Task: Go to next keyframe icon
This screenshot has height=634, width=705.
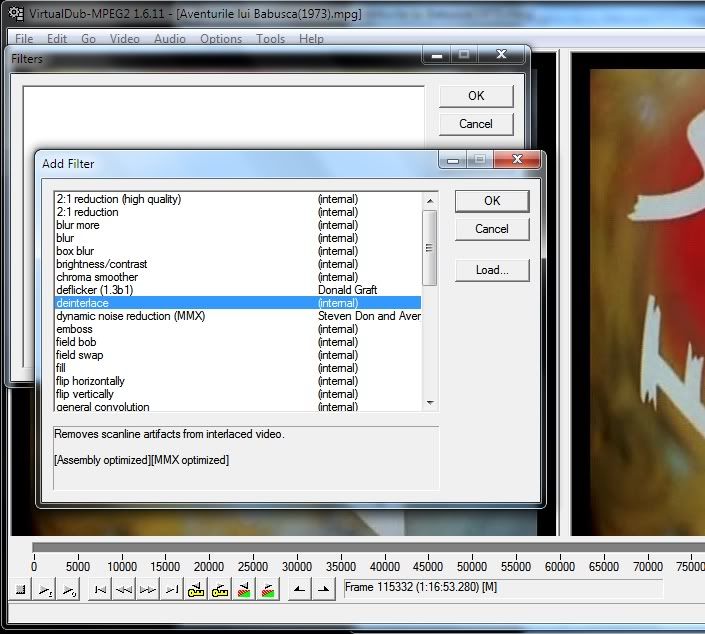Action: tap(220, 591)
